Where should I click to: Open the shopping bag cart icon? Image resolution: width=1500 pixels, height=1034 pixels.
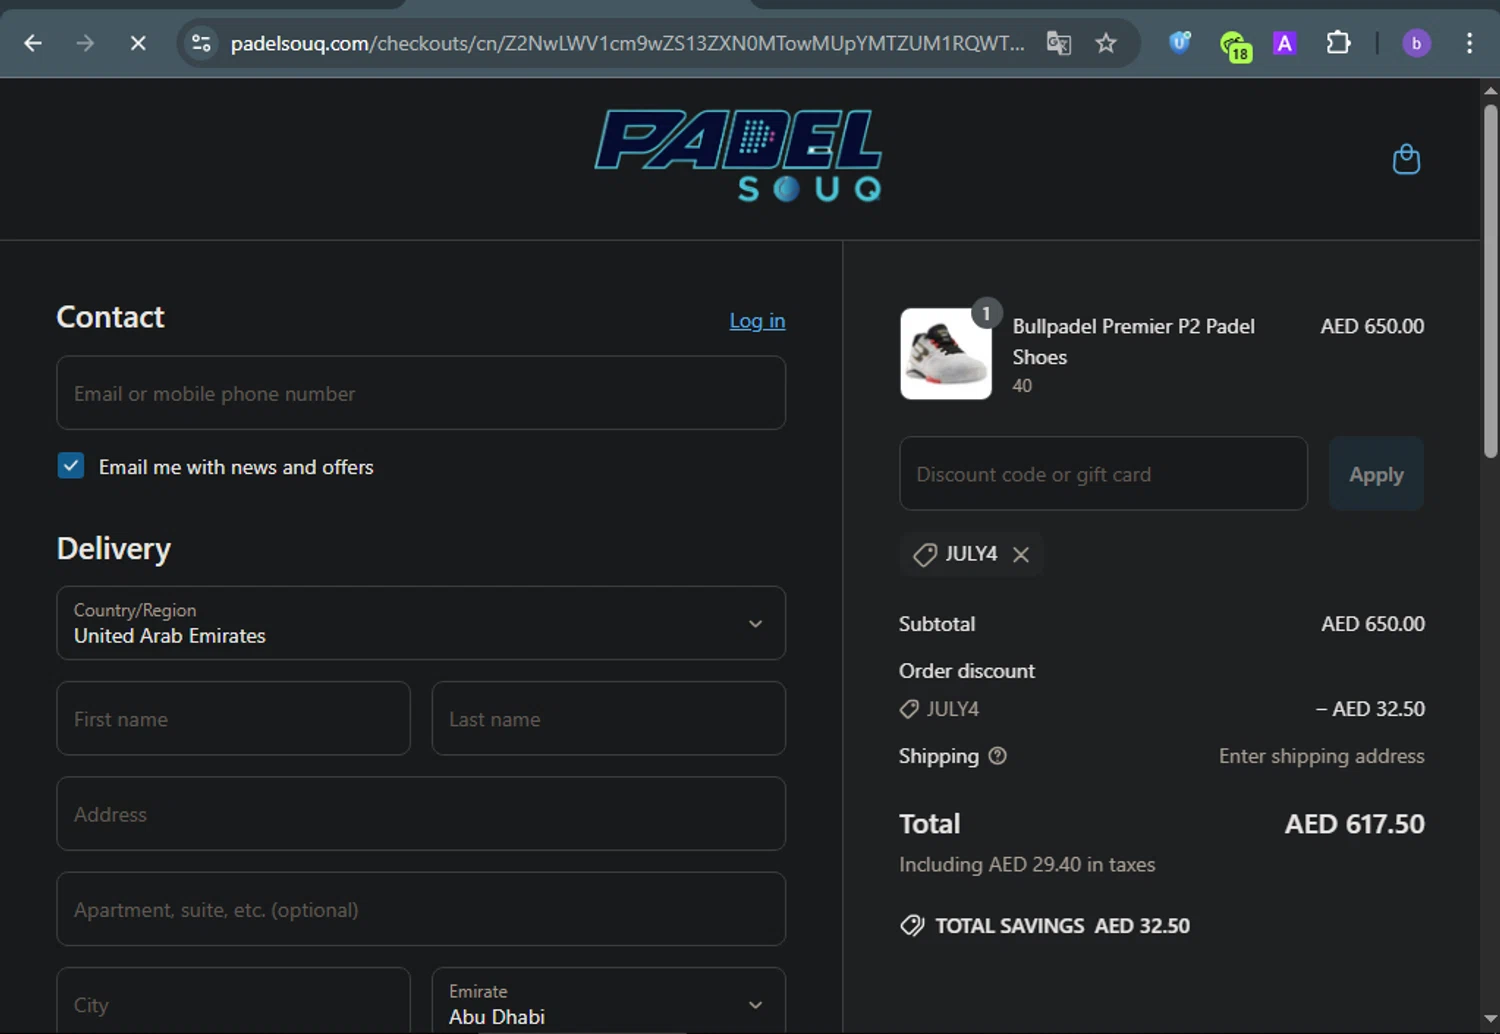(1406, 159)
